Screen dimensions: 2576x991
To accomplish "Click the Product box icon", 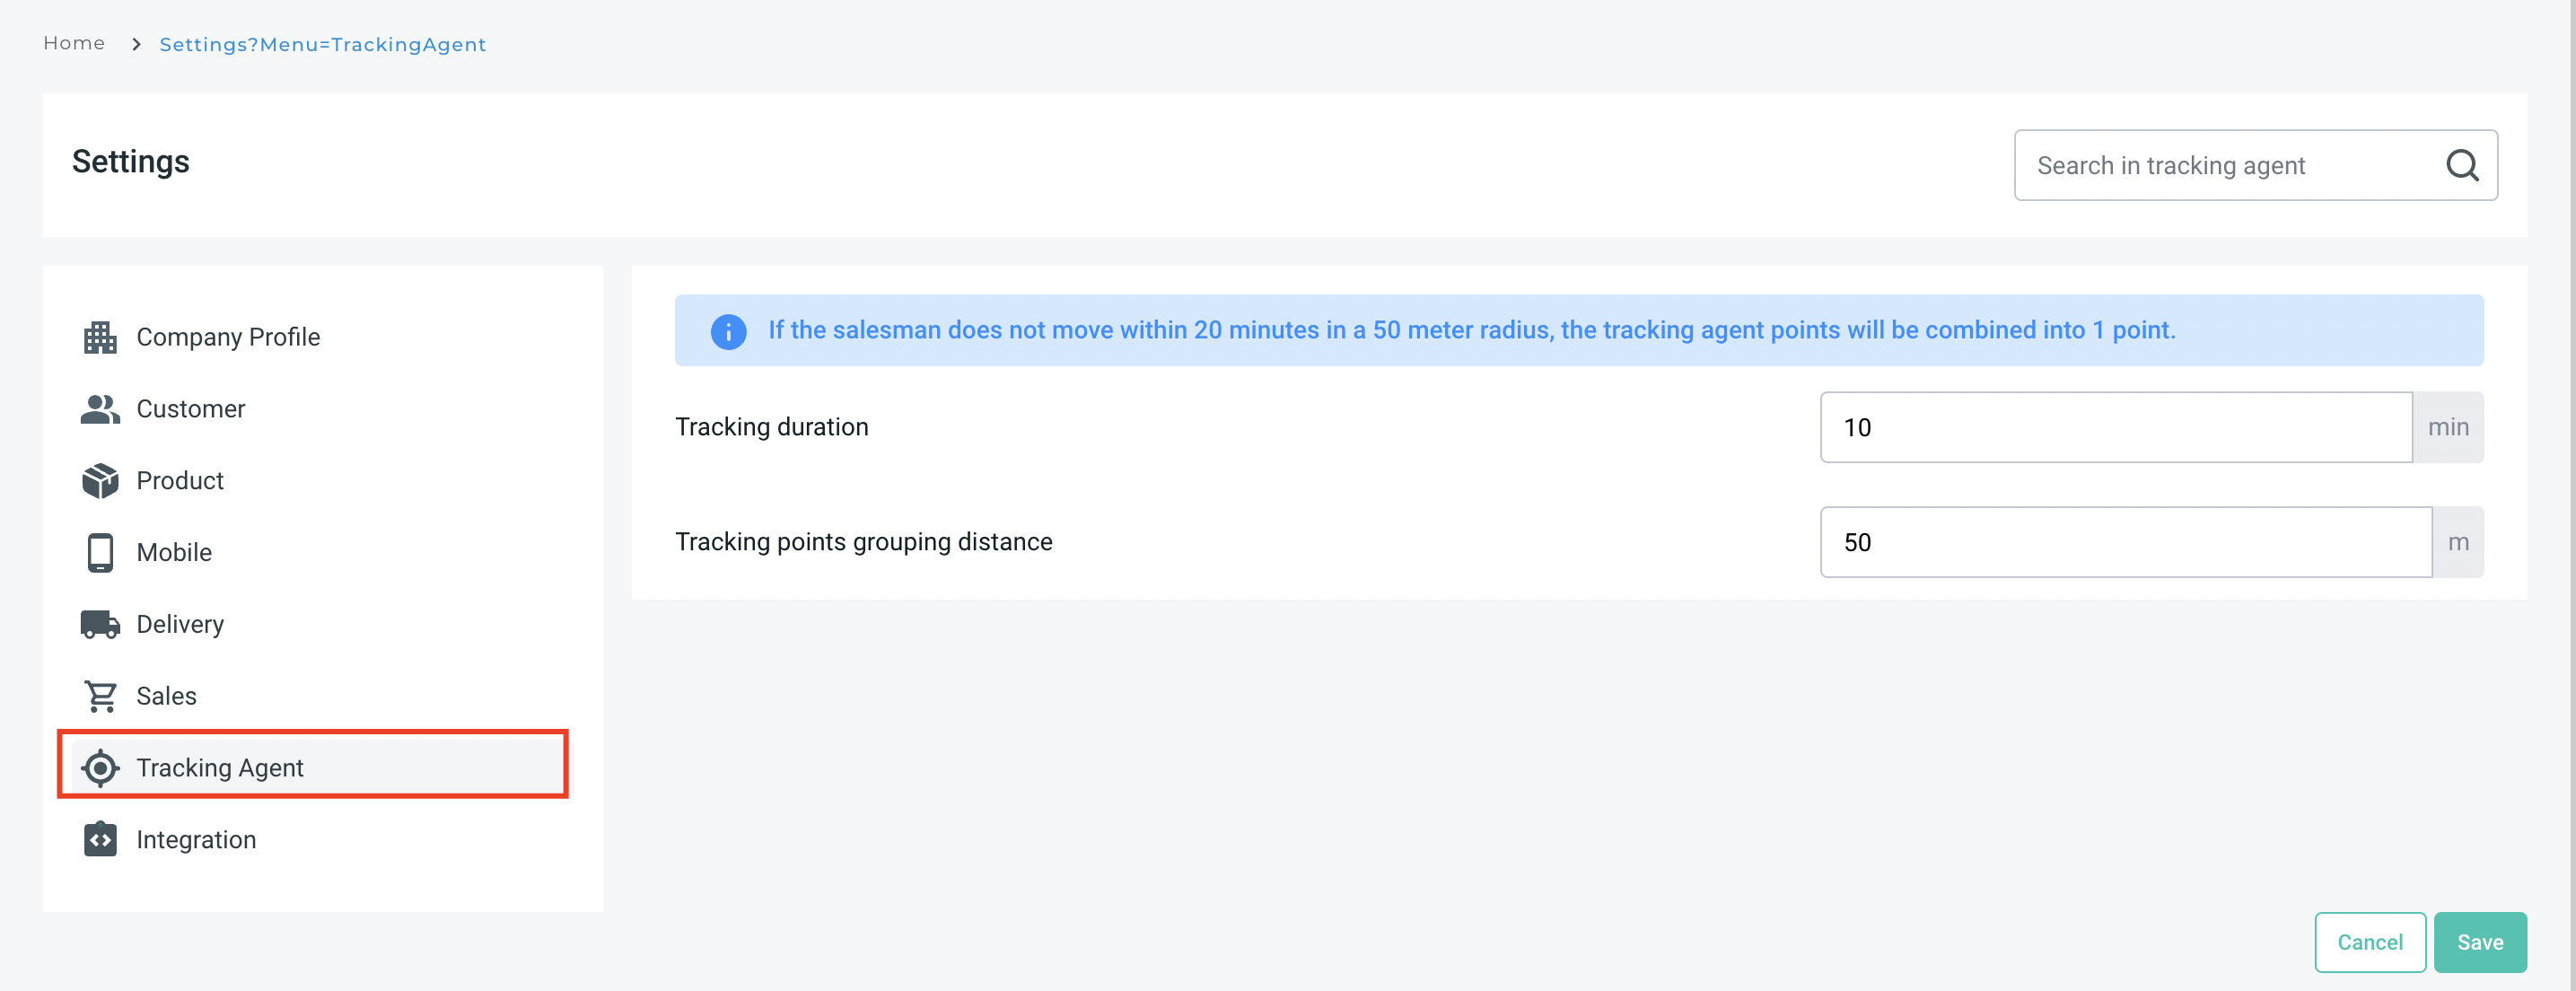I will [x=100, y=481].
